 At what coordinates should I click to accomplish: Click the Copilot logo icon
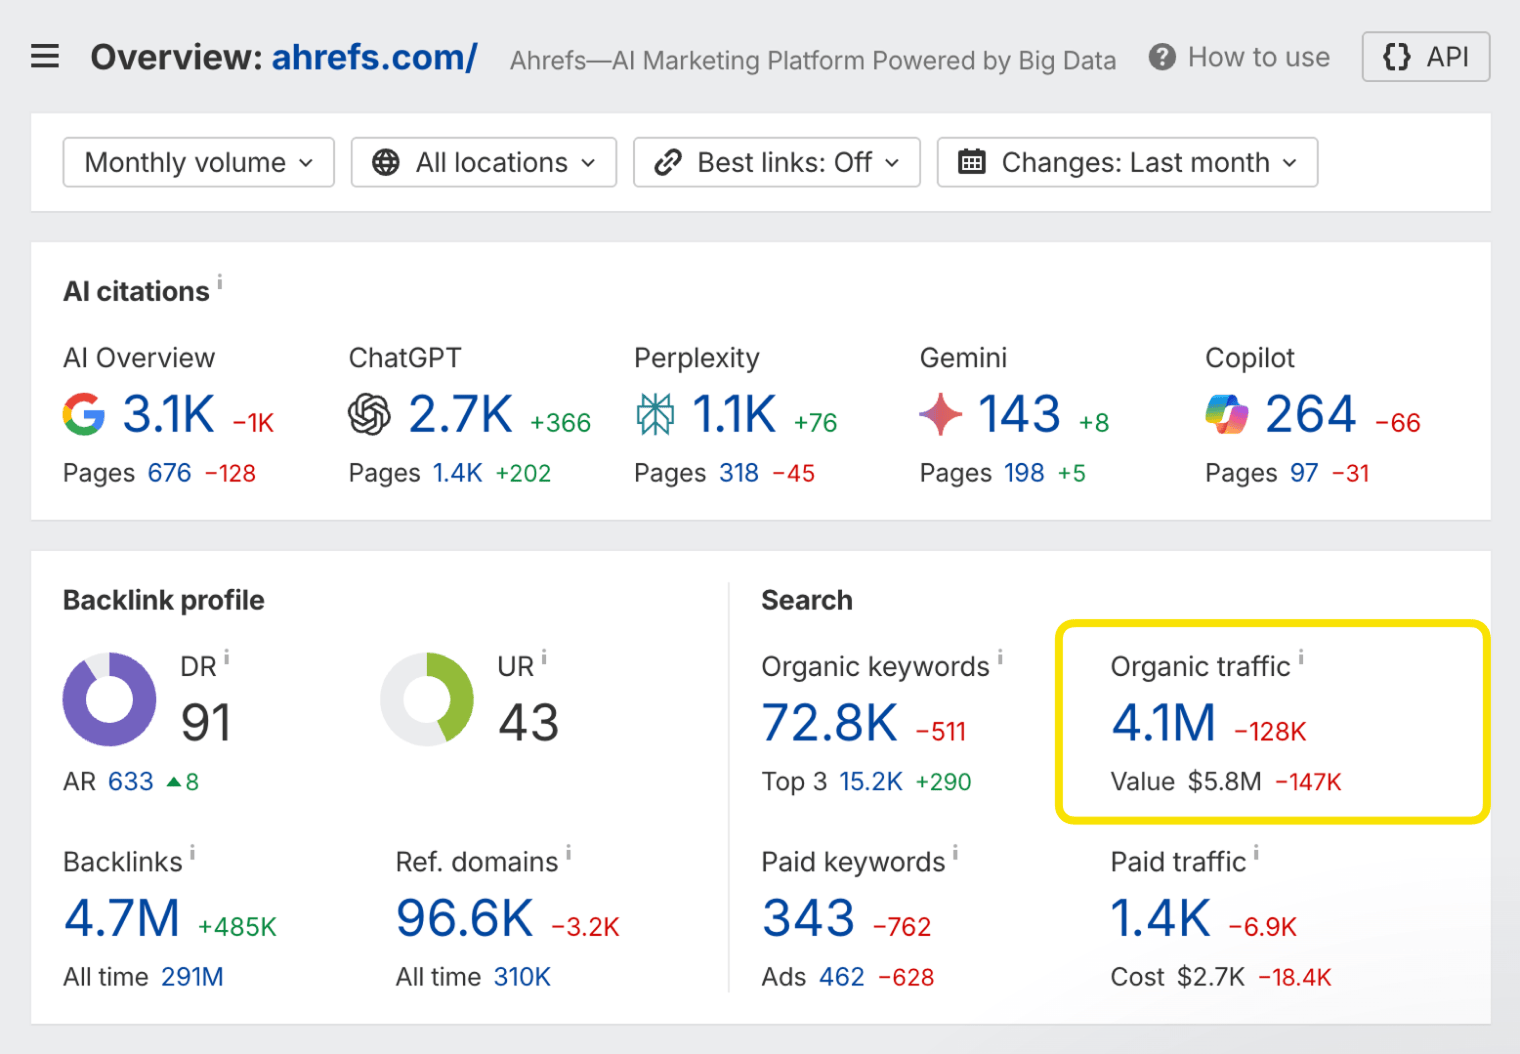click(1225, 414)
